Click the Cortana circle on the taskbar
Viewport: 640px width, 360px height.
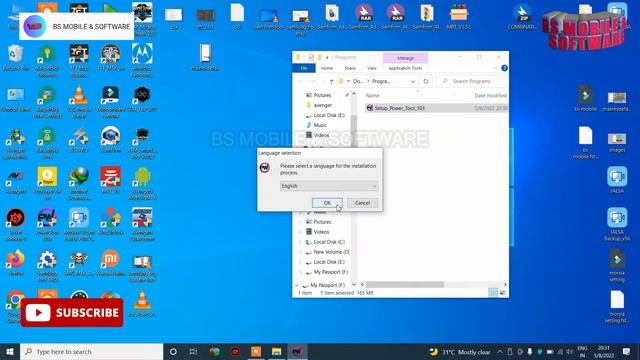click(173, 351)
